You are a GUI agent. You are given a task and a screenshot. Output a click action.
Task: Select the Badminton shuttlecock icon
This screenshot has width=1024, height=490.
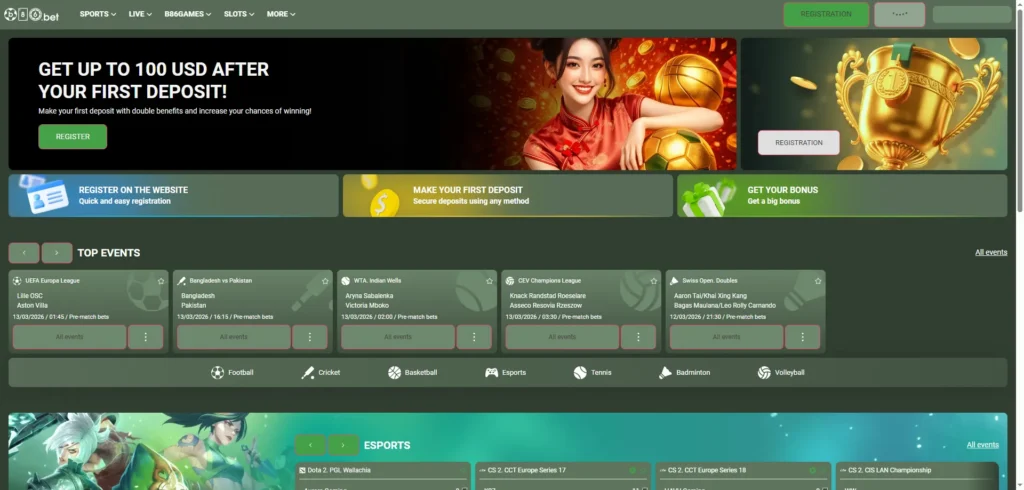point(666,372)
